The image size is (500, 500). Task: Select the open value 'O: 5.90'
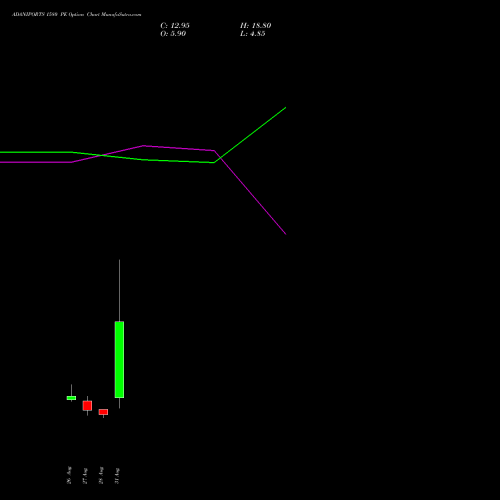tap(173, 34)
